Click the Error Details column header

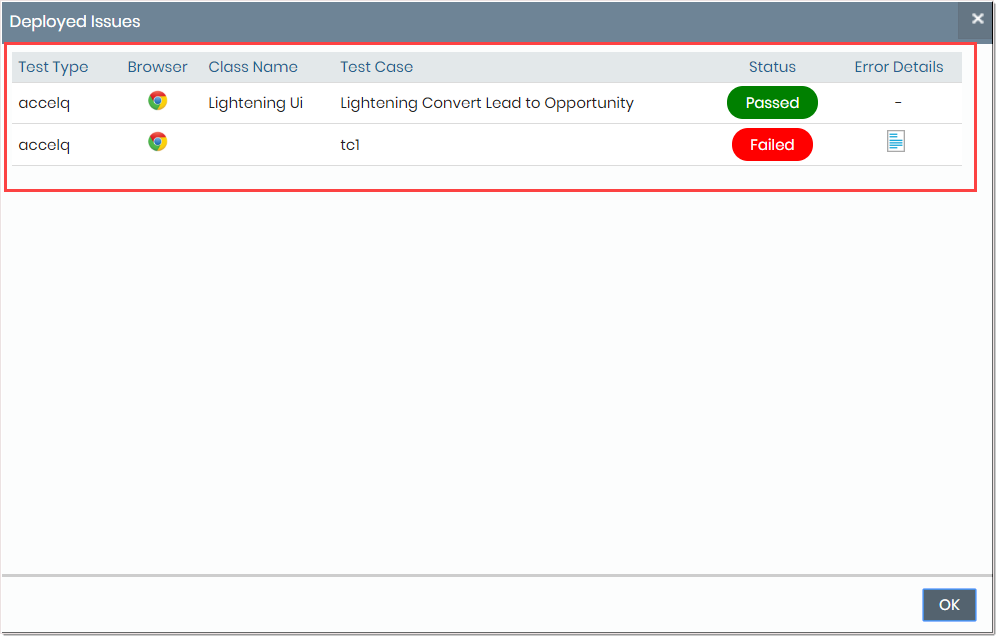[x=898, y=67]
